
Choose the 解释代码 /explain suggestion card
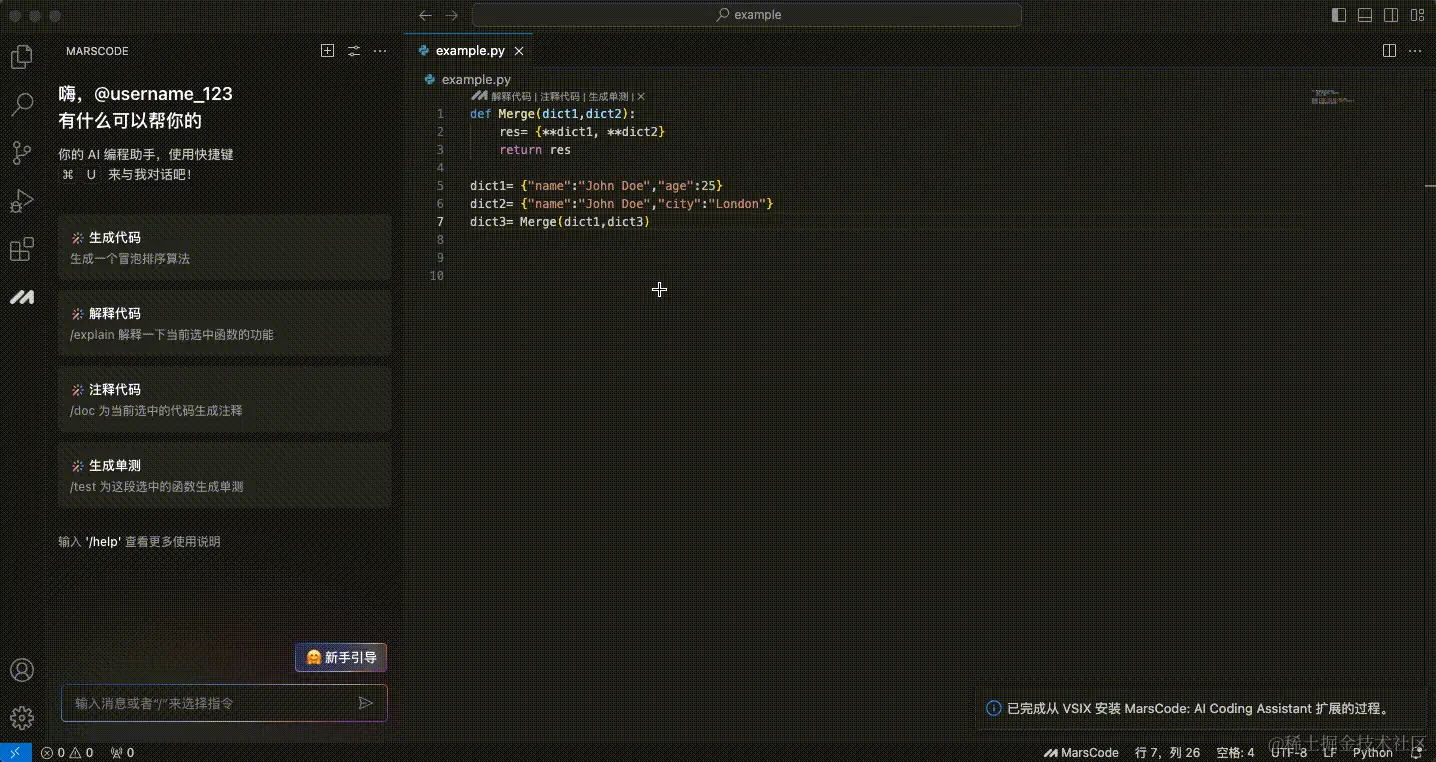pos(225,323)
